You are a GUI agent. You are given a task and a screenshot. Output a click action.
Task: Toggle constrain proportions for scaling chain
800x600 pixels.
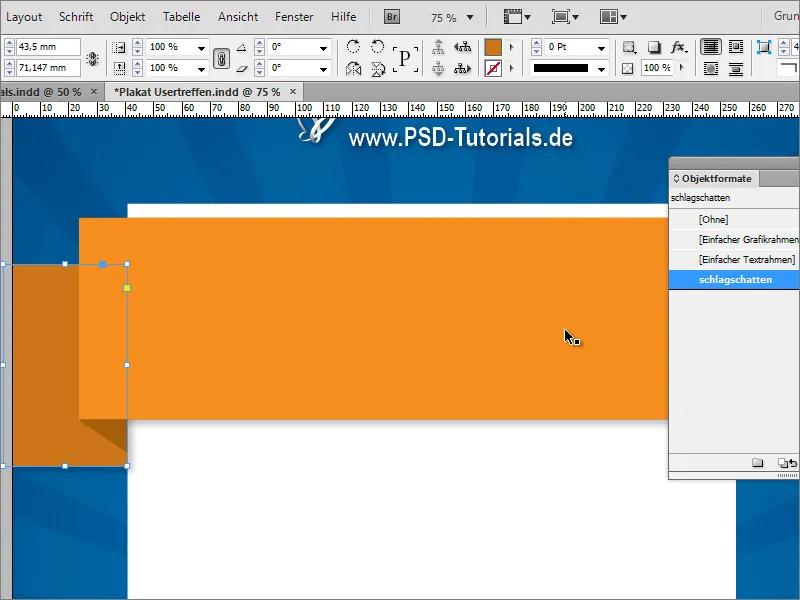point(221,58)
